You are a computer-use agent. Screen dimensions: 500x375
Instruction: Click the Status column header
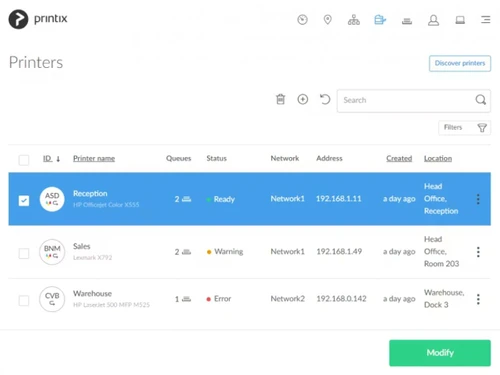[x=216, y=158]
